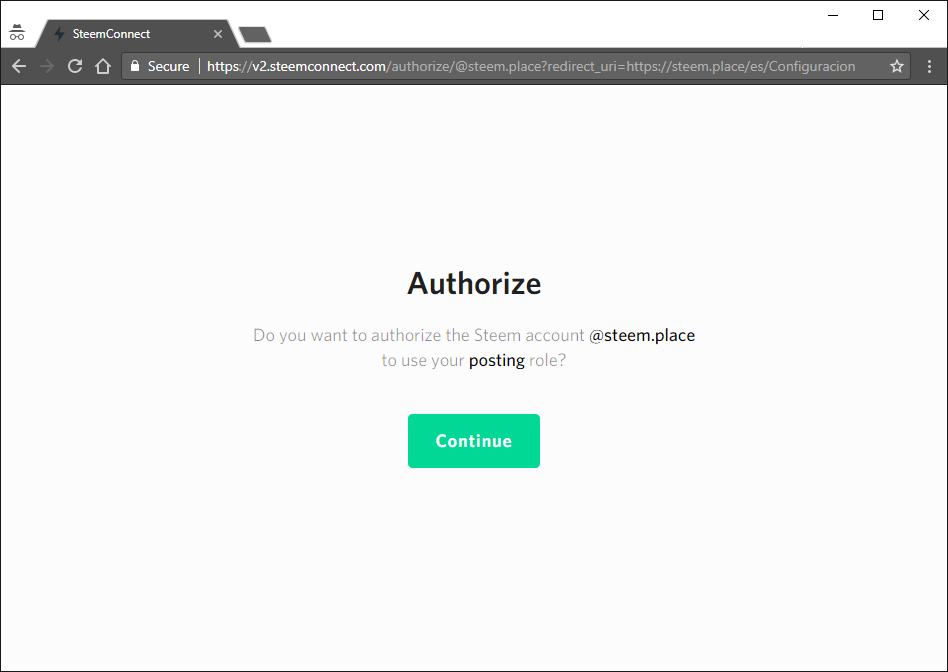Bookmark this page with the star icon

[897, 66]
